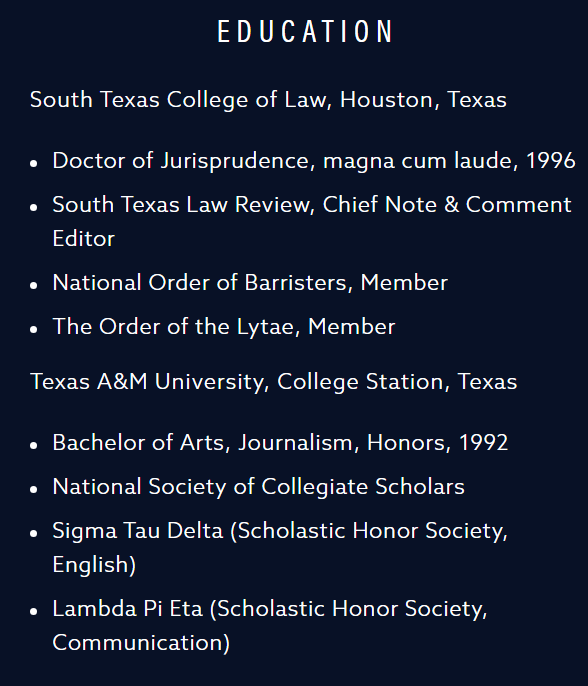Click Sigma Tau Delta list item
The image size is (588, 686).
pyautogui.click(x=280, y=547)
